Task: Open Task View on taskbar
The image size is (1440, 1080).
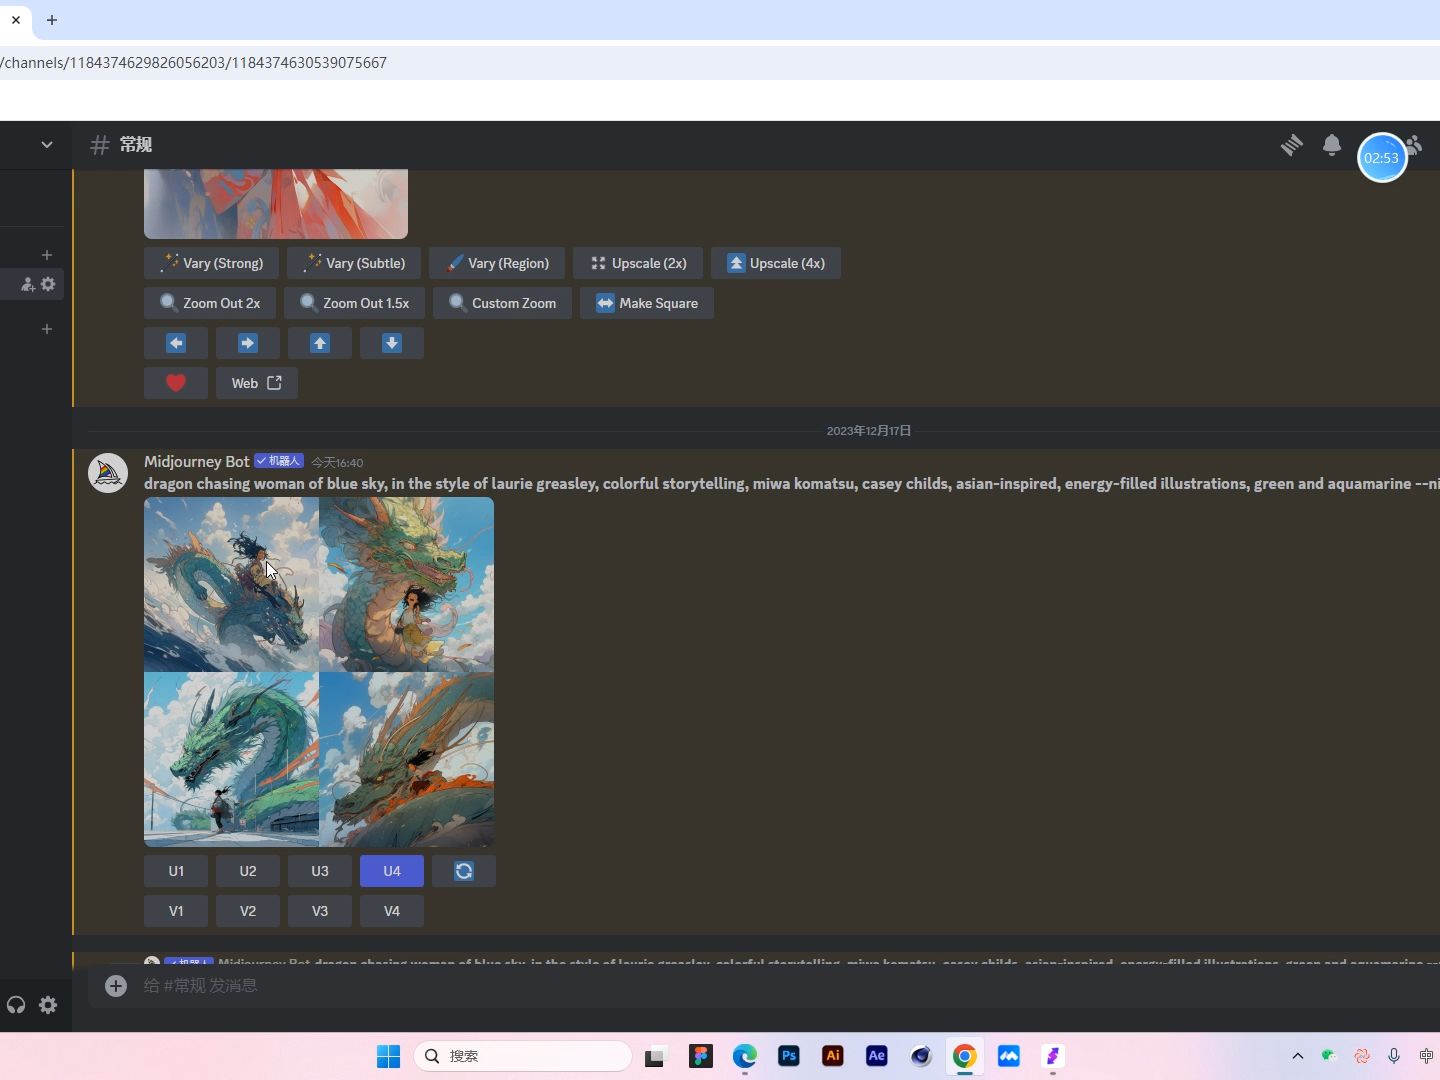Action: (655, 1056)
